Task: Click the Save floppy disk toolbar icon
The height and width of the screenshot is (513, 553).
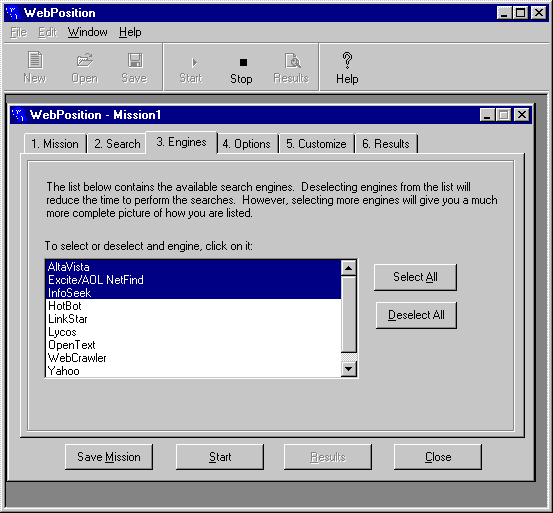Action: 135,60
